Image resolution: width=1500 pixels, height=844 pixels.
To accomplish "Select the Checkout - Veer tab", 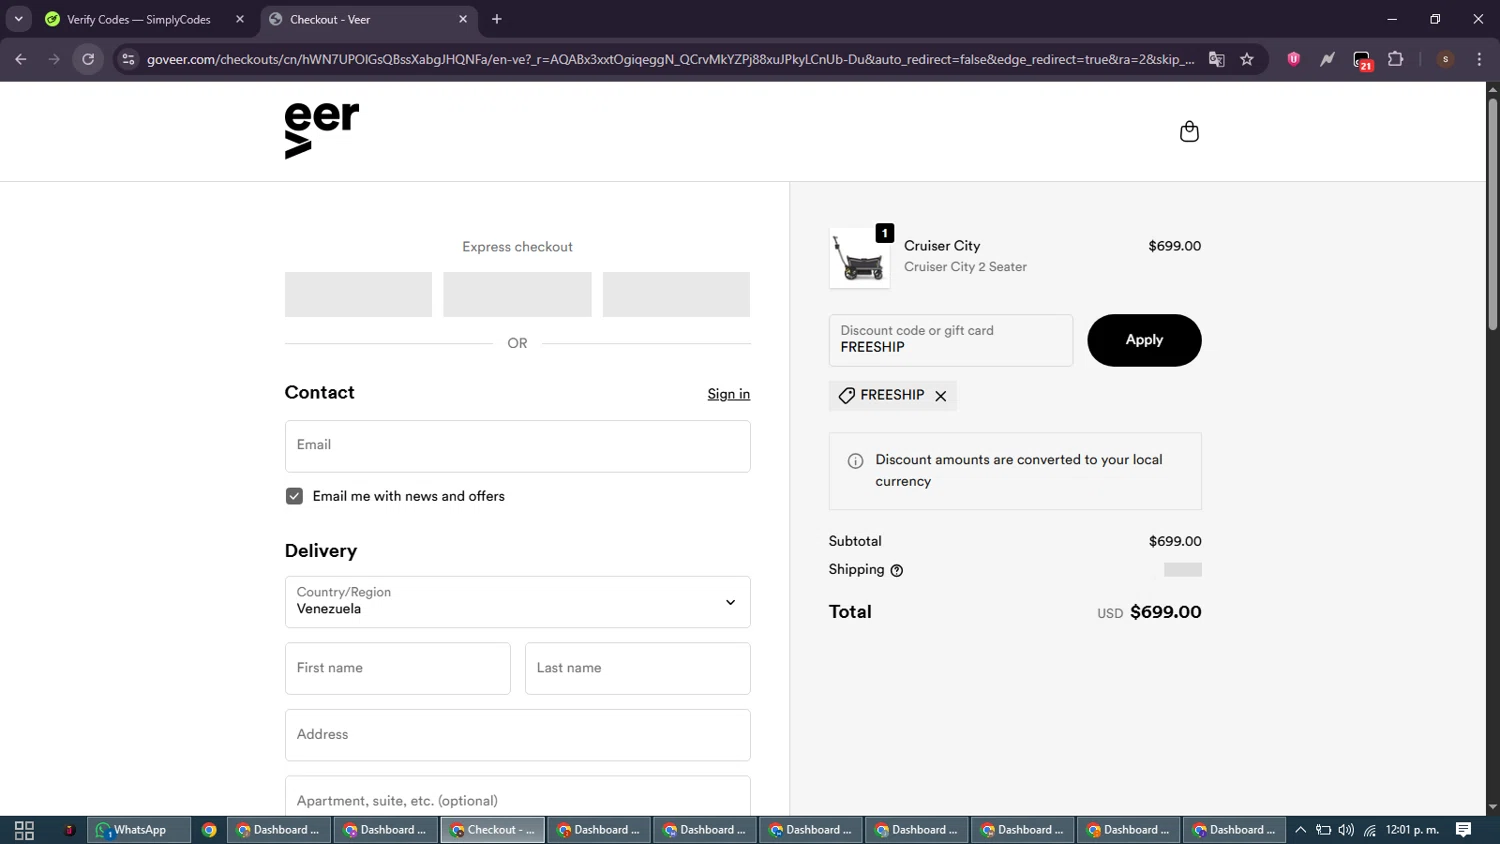I will pos(367,19).
